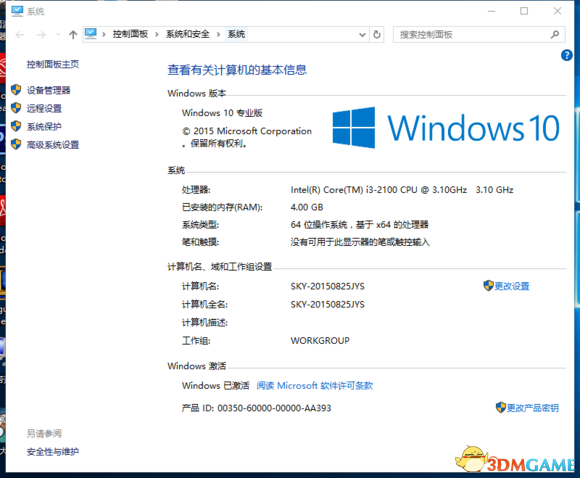The image size is (580, 478).
Task: Click the magnifier icon in search box
Action: (x=554, y=35)
